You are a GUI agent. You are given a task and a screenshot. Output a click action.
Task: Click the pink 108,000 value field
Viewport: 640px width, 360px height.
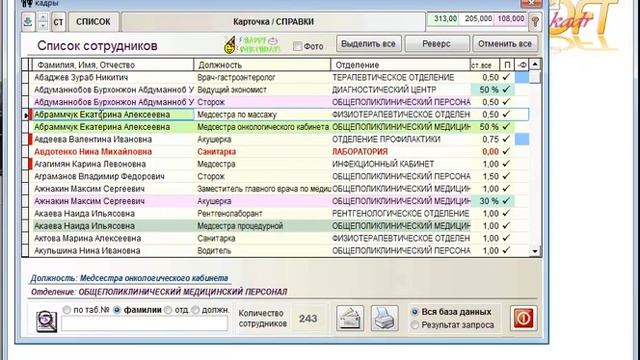510,19
